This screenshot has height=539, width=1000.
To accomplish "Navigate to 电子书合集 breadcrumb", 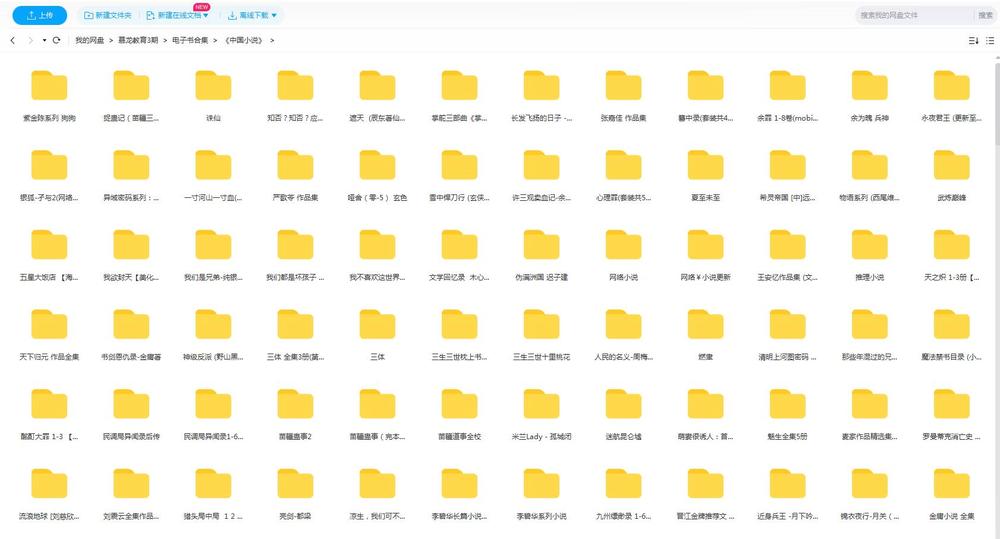I will (190, 40).
